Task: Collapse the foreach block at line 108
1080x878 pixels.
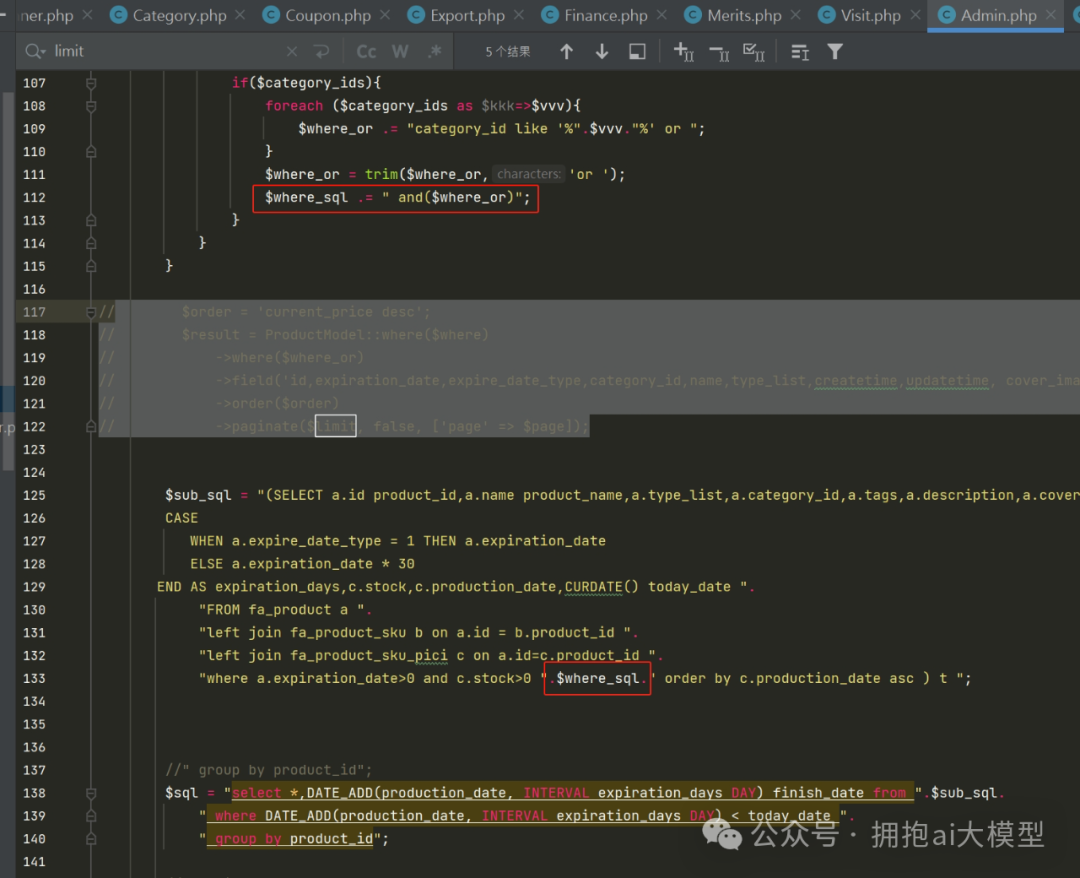Action: point(91,106)
